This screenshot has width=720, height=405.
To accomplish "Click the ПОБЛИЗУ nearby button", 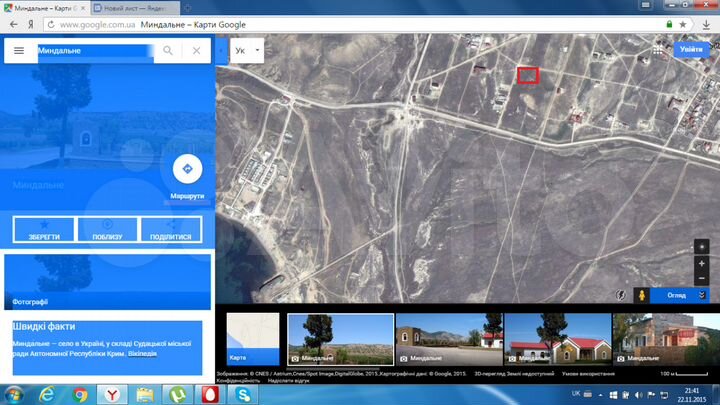I will click(107, 229).
